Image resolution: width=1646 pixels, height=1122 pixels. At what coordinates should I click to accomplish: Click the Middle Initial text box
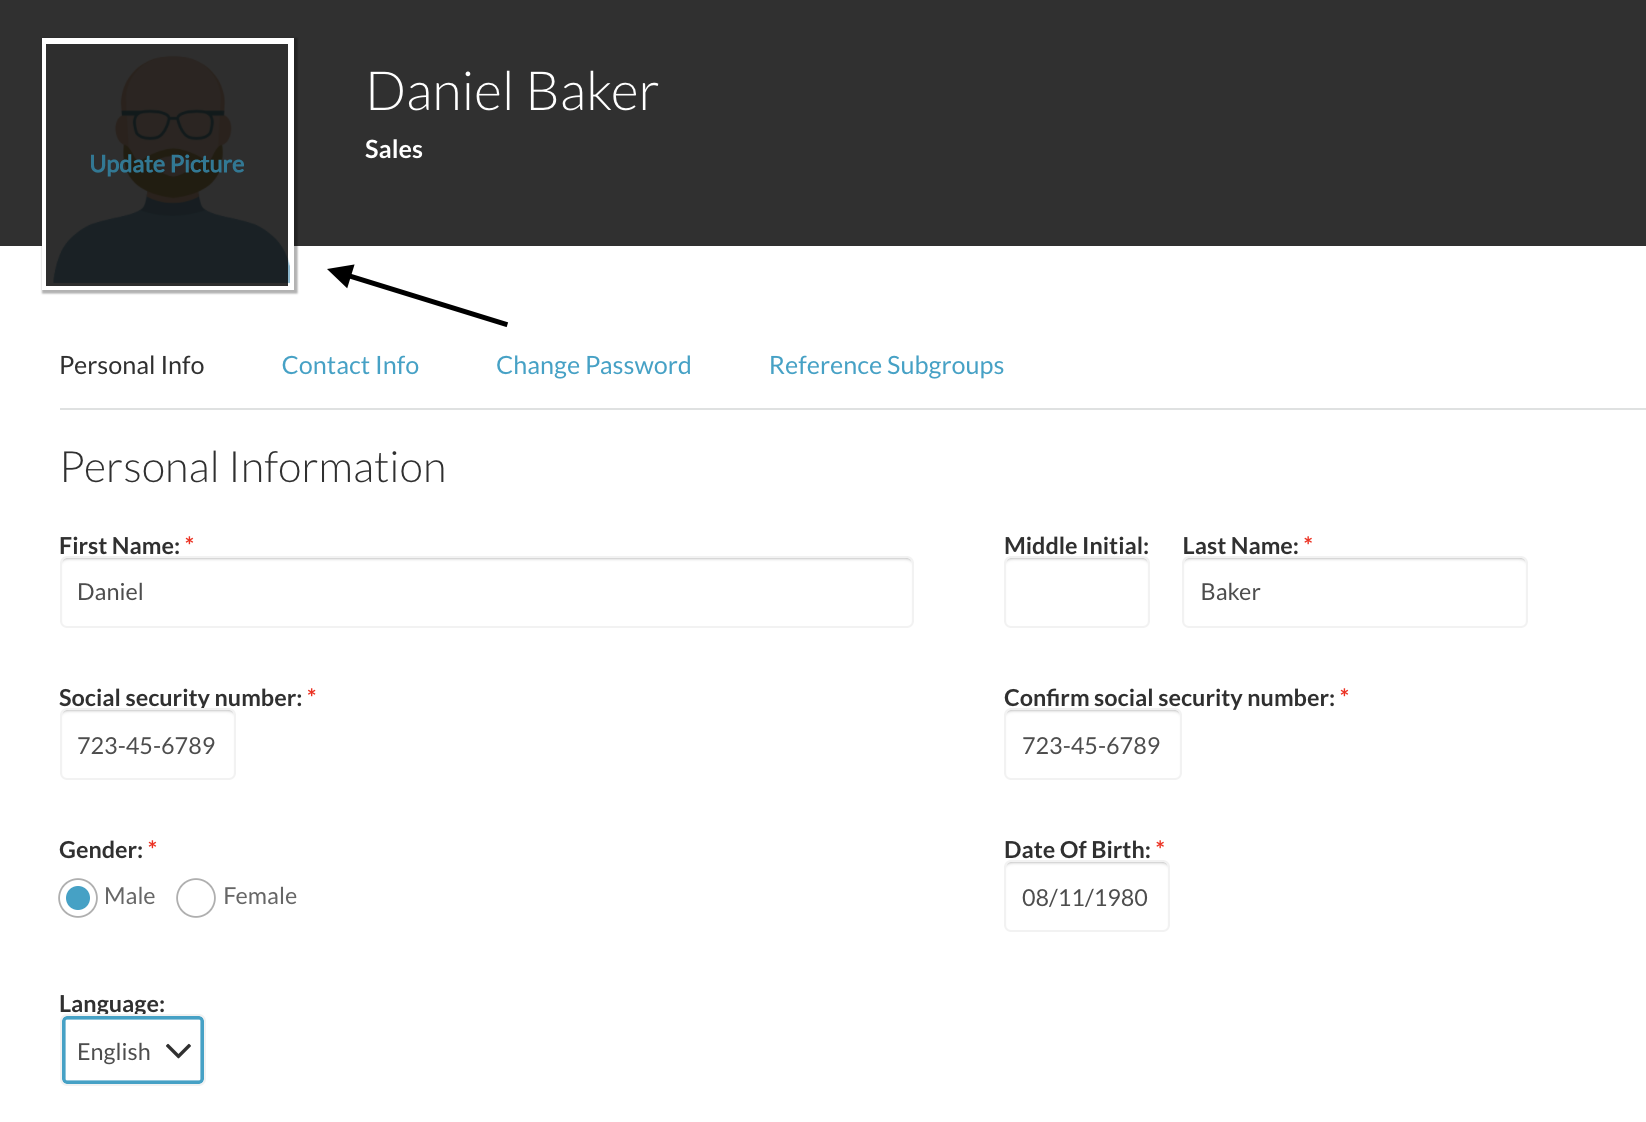[1077, 592]
